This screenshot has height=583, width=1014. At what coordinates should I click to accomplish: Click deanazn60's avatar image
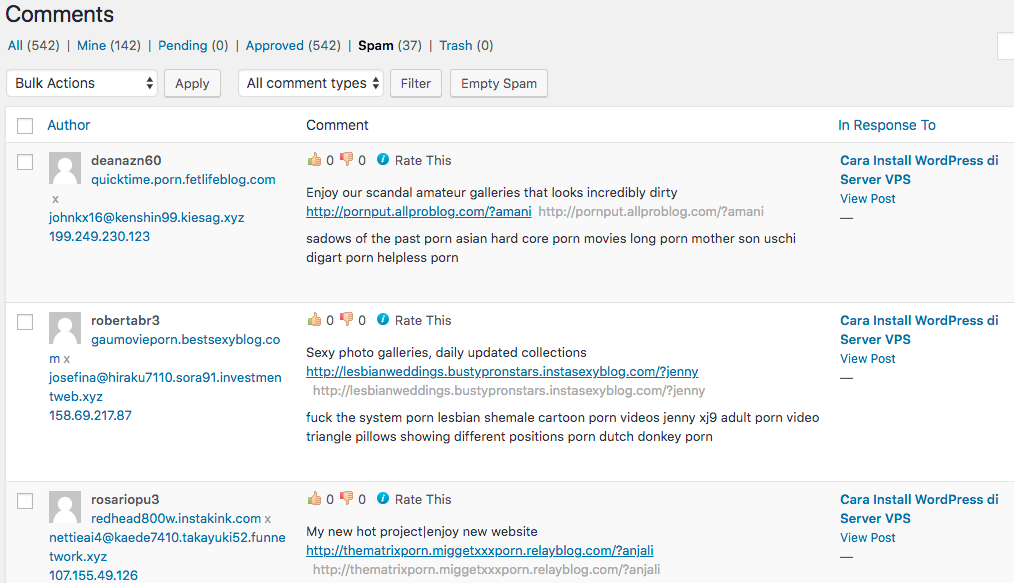point(65,169)
